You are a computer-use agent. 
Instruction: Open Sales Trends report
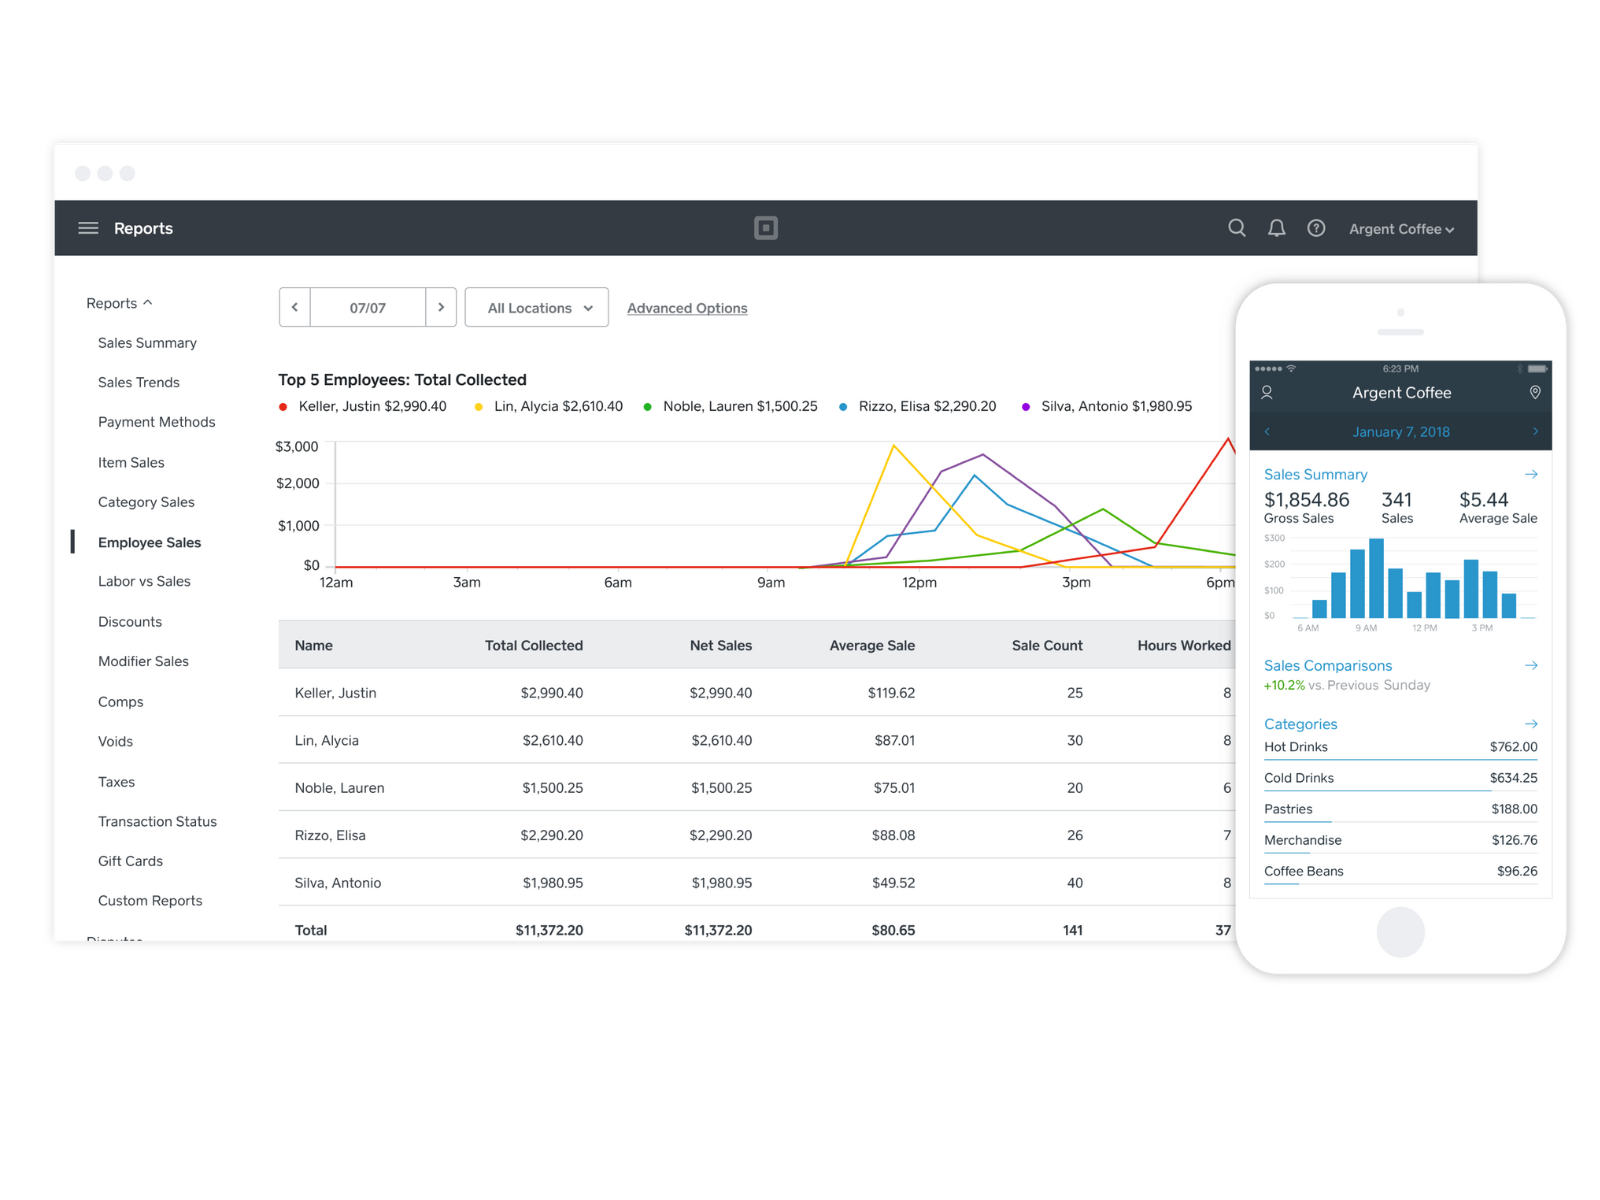point(139,382)
